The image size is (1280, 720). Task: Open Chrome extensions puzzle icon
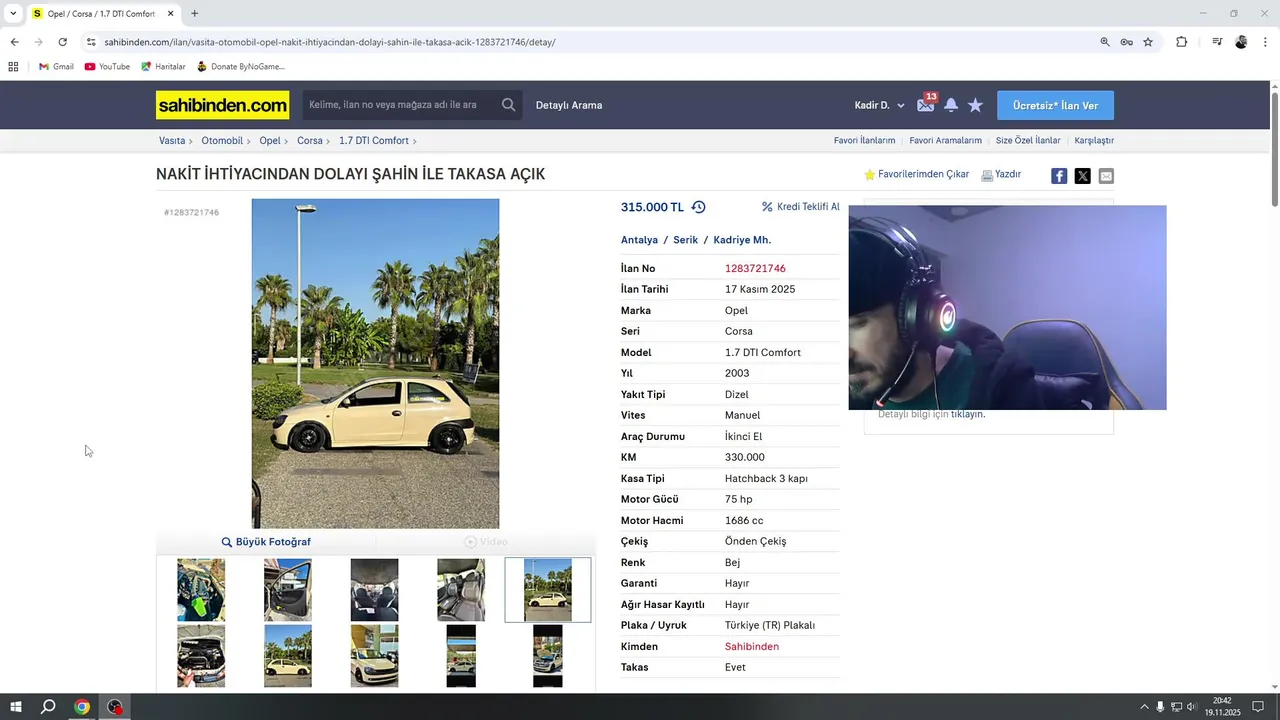[1182, 42]
